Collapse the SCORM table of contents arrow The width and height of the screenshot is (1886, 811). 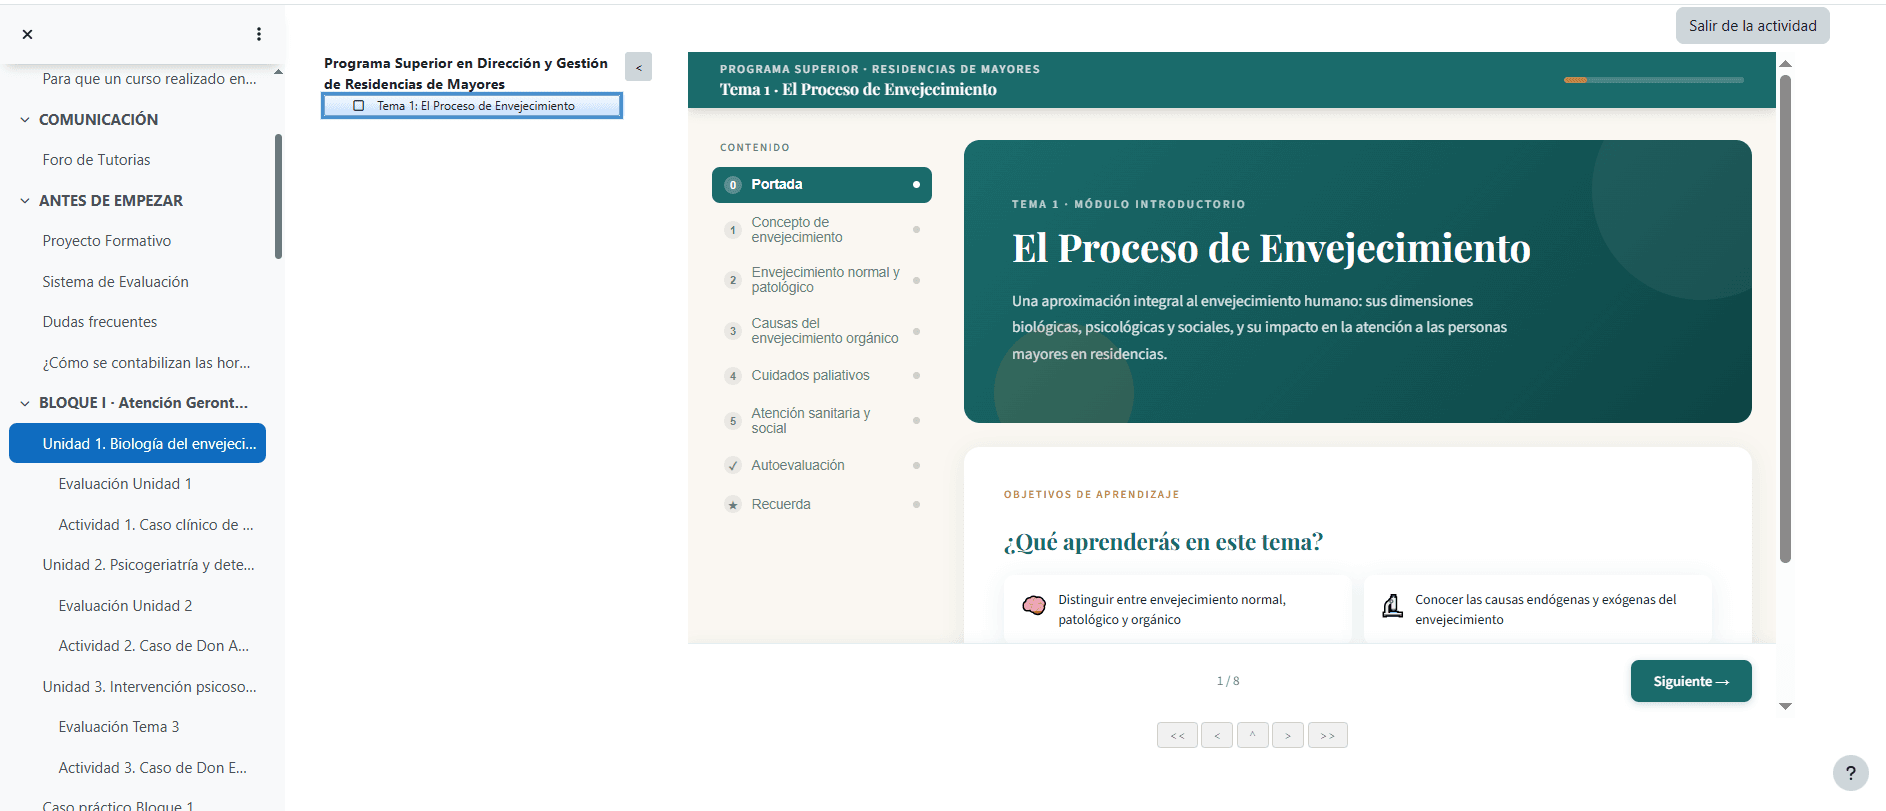click(638, 67)
